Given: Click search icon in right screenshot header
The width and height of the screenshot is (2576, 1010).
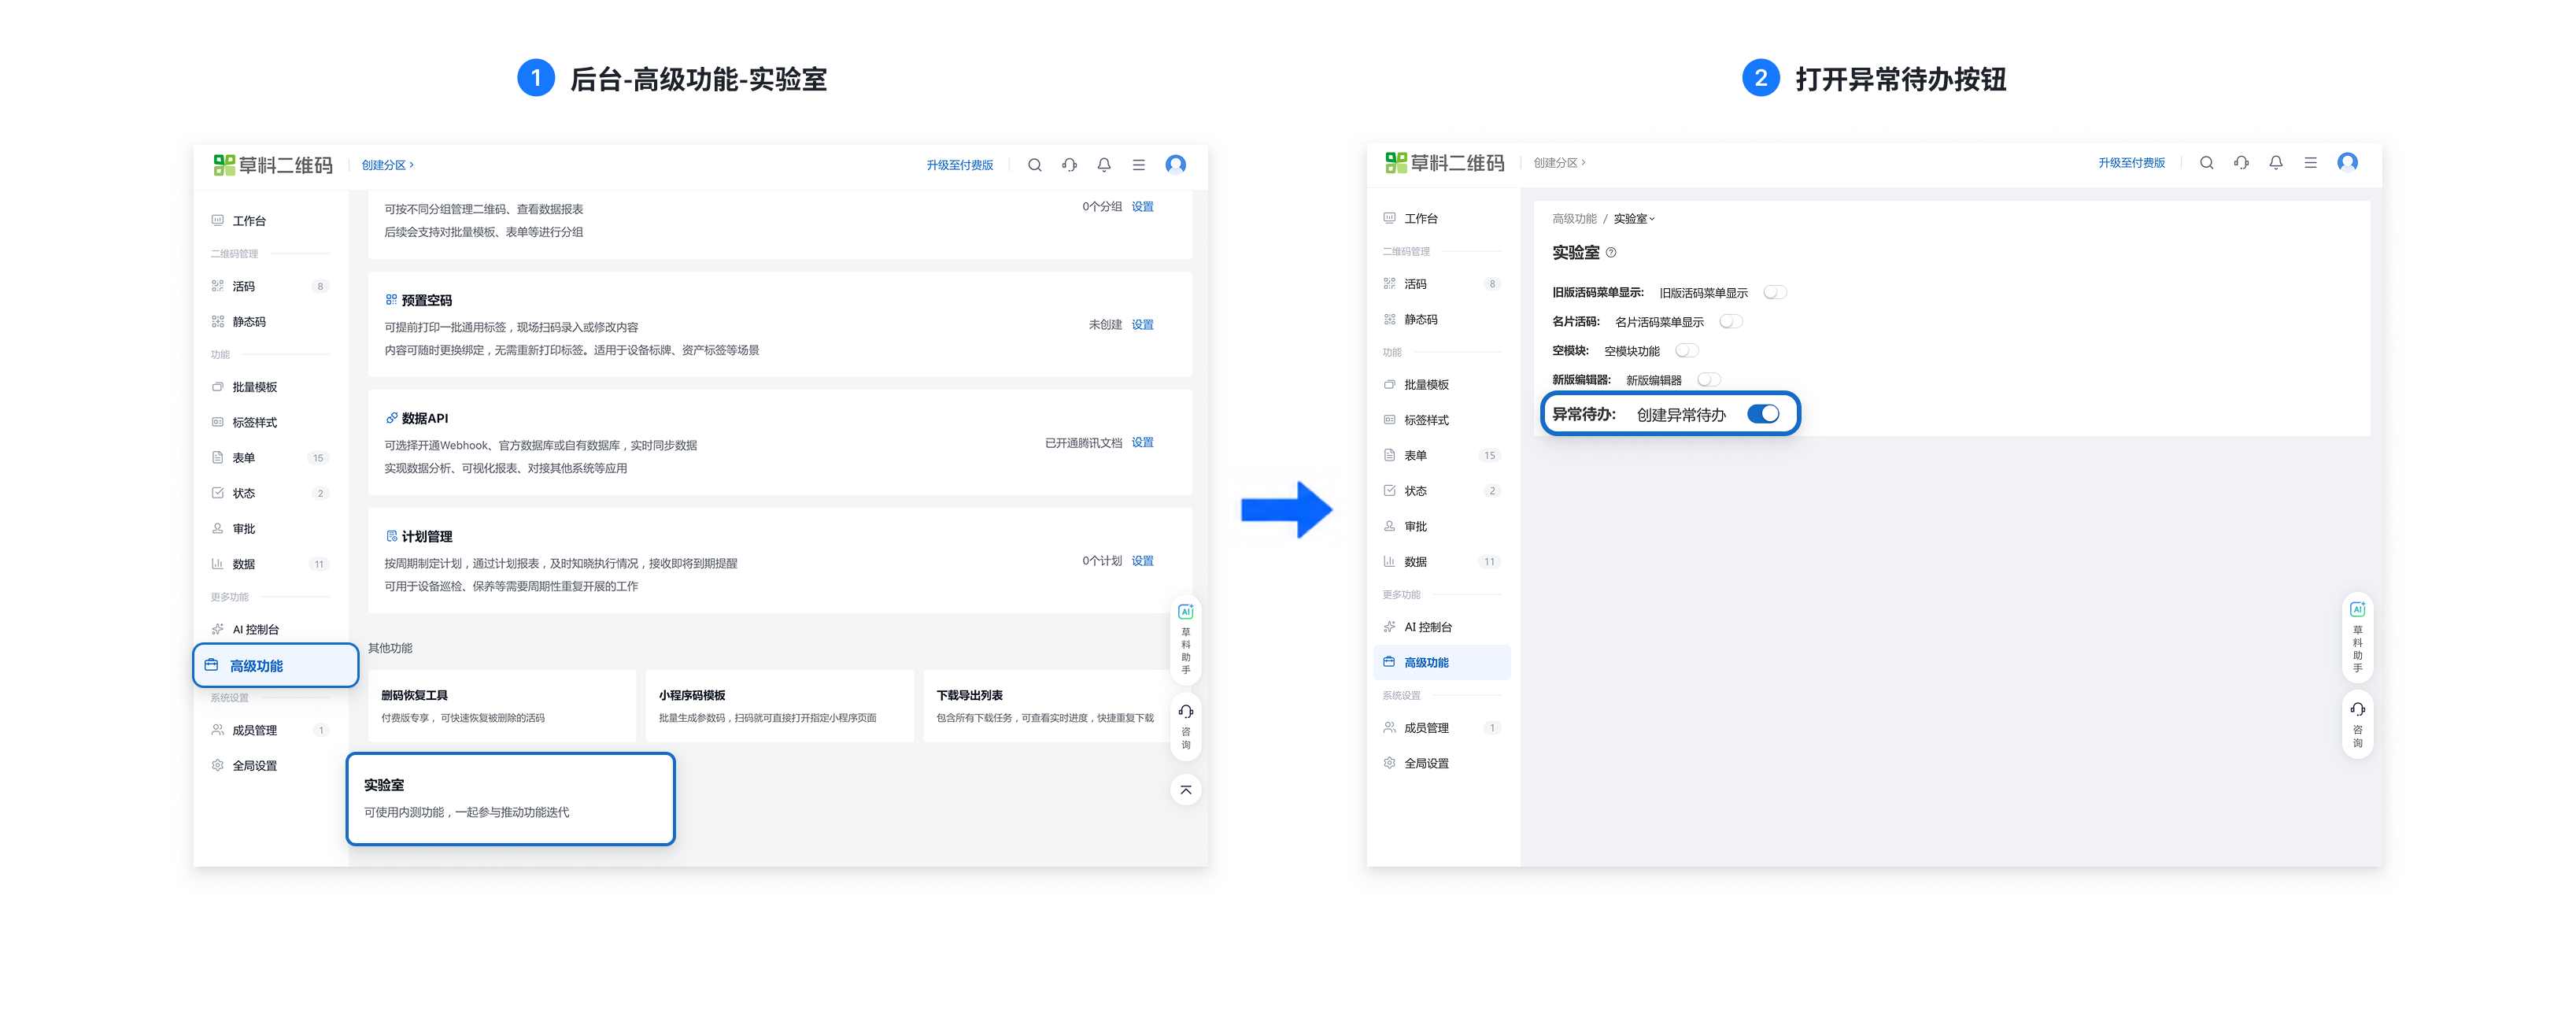Looking at the screenshot, I should pos(2206,163).
